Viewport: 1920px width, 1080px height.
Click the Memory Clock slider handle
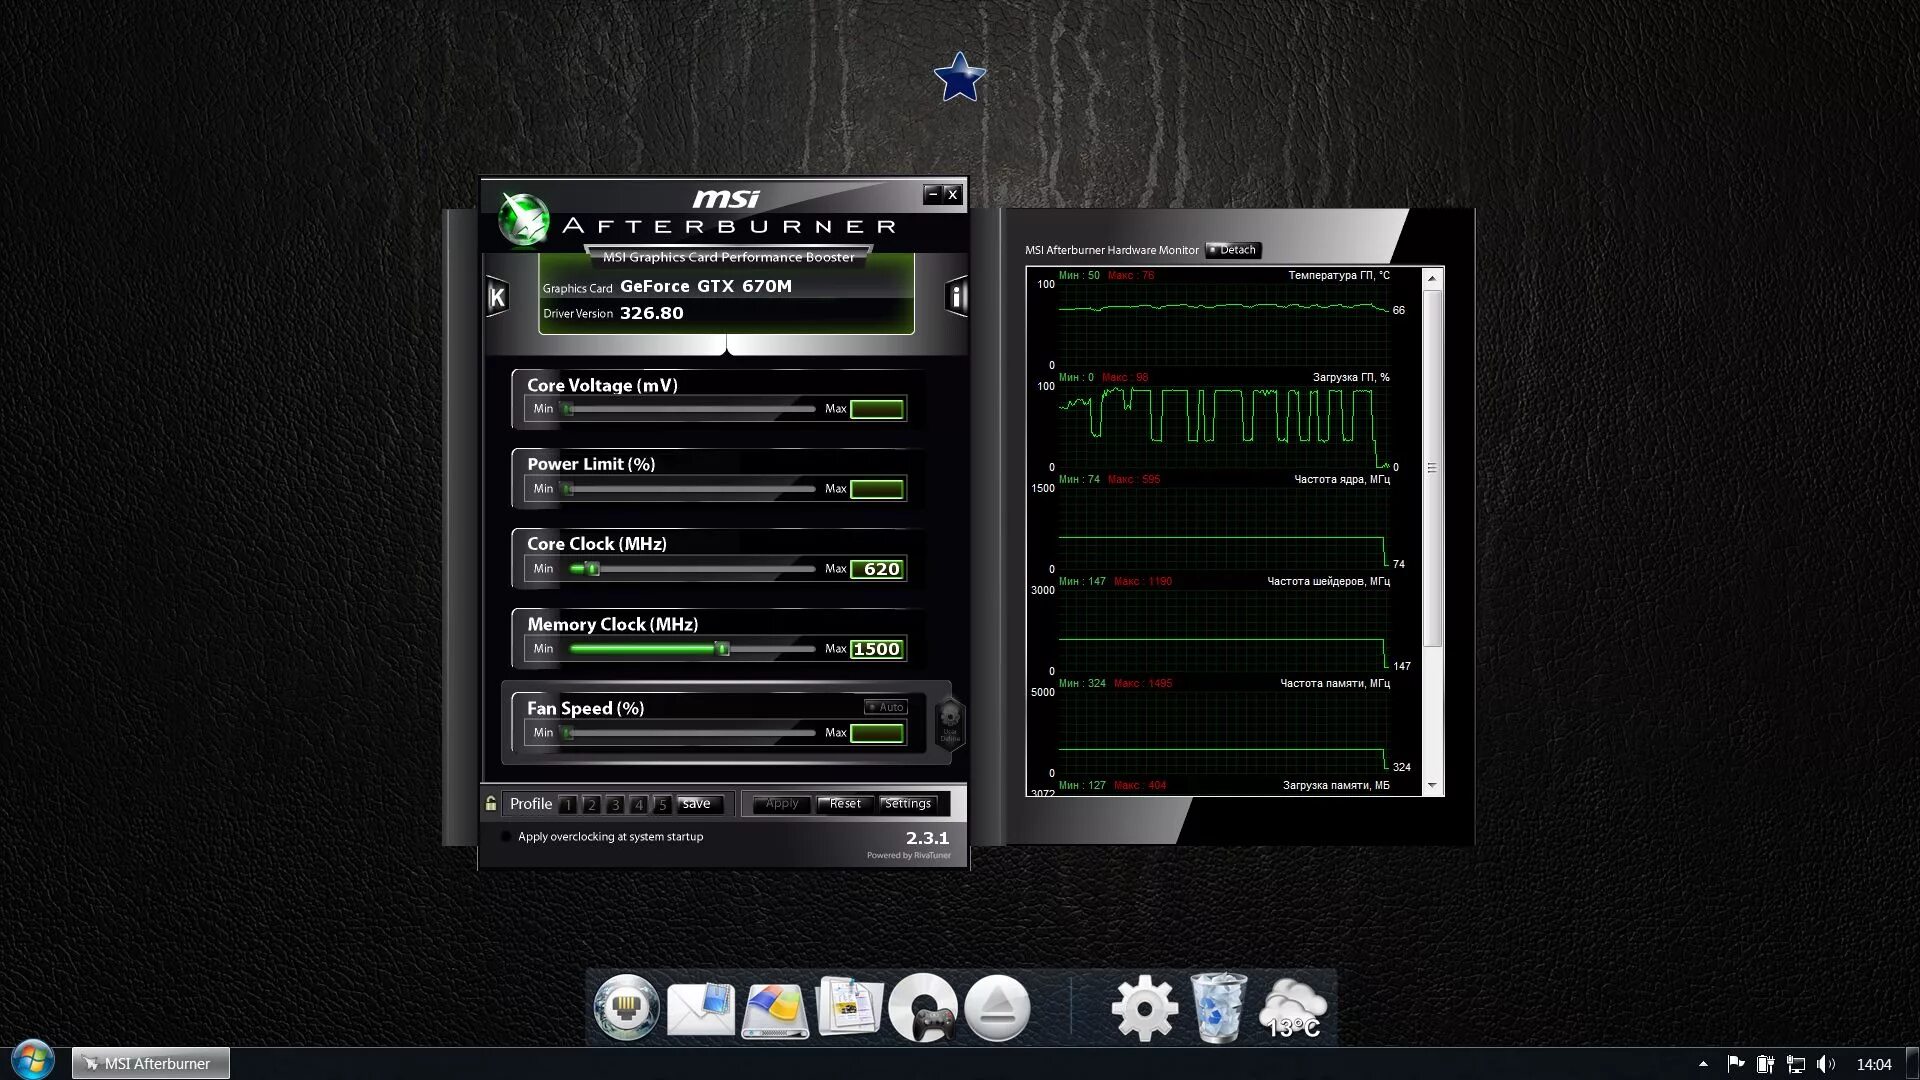[722, 649]
